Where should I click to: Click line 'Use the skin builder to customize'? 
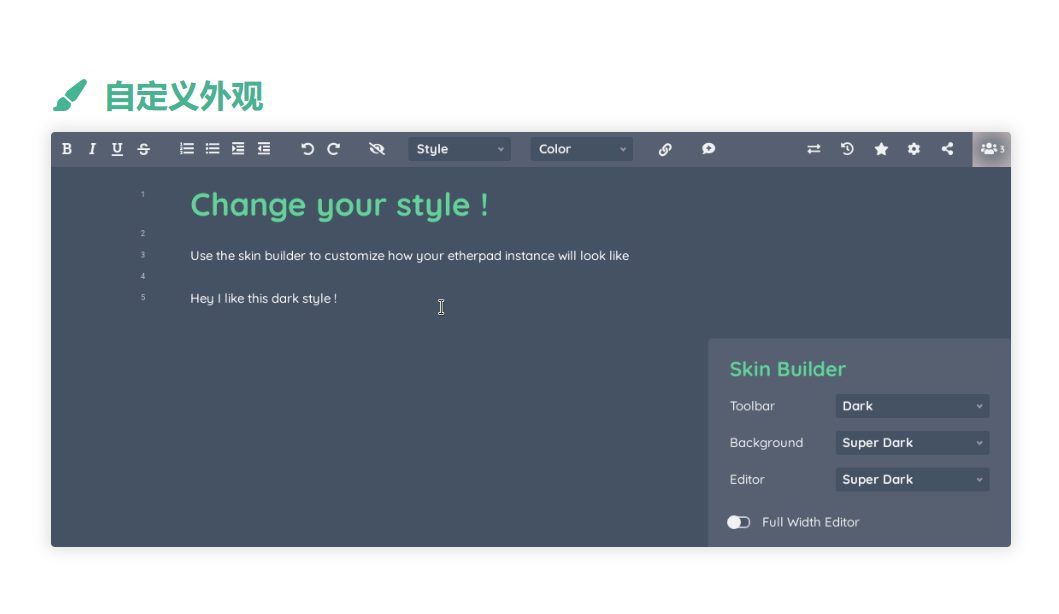pos(409,256)
